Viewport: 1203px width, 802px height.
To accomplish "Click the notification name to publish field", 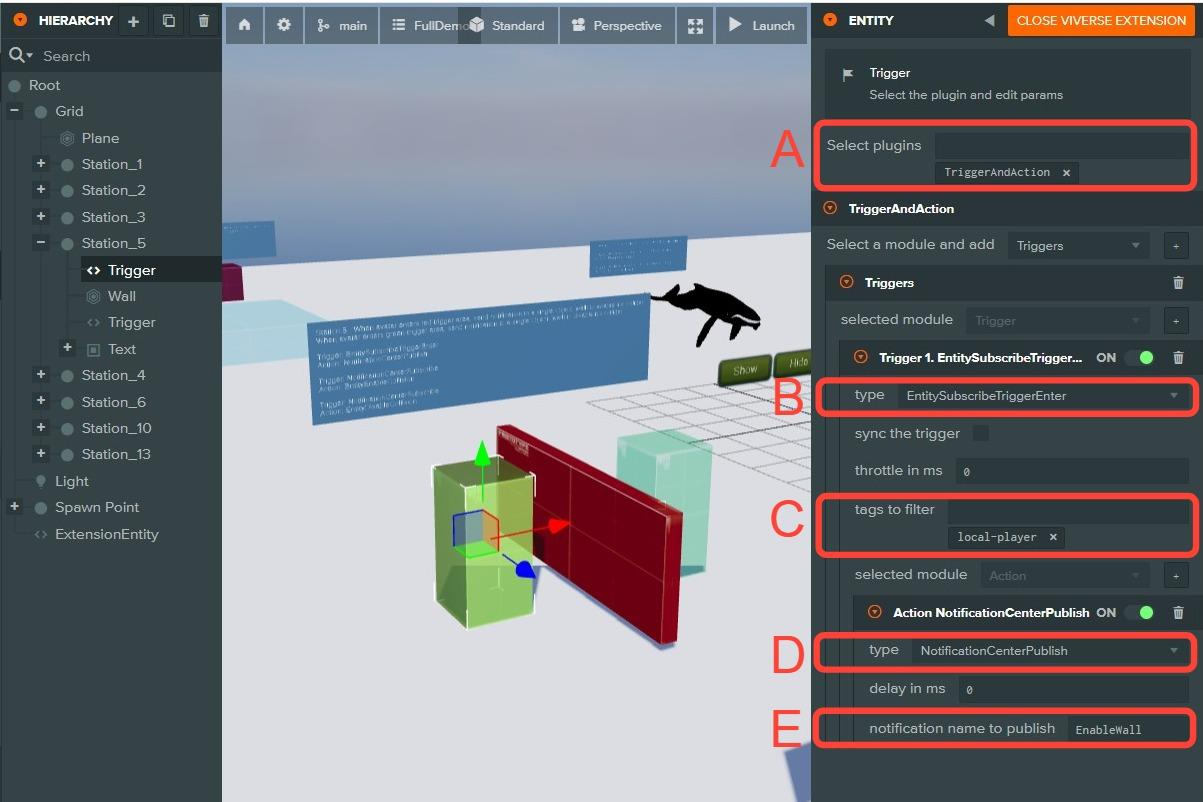I will click(x=1127, y=730).
